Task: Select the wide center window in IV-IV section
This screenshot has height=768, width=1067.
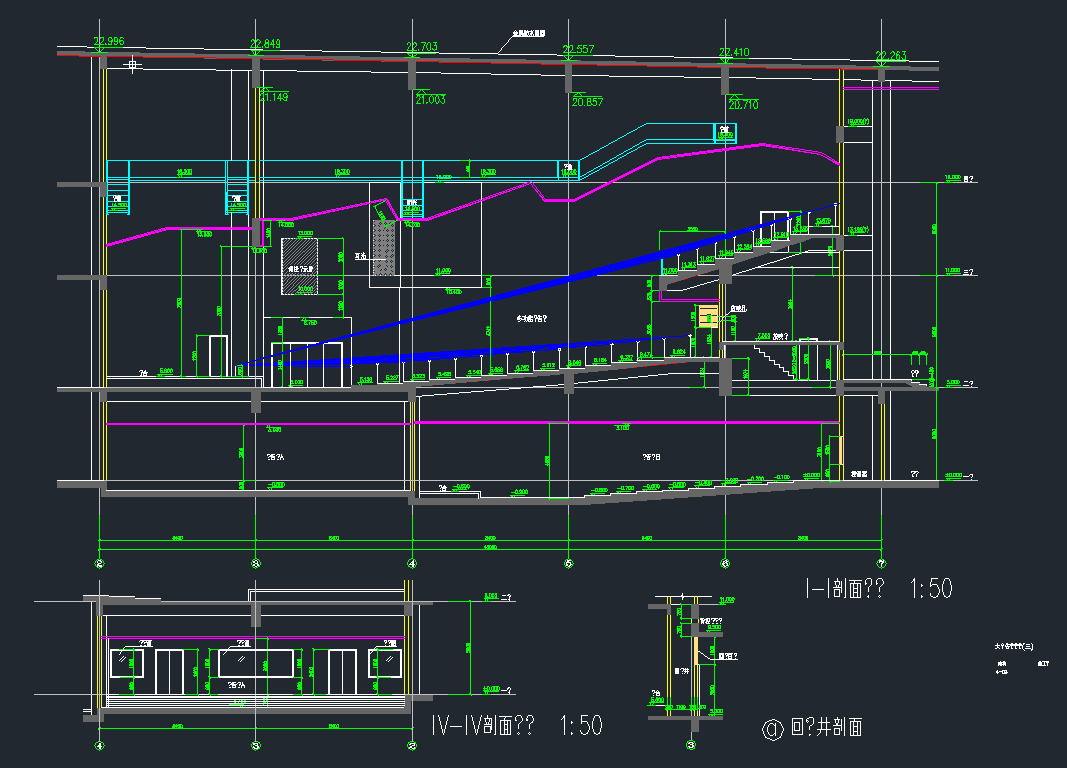Action: pos(255,662)
